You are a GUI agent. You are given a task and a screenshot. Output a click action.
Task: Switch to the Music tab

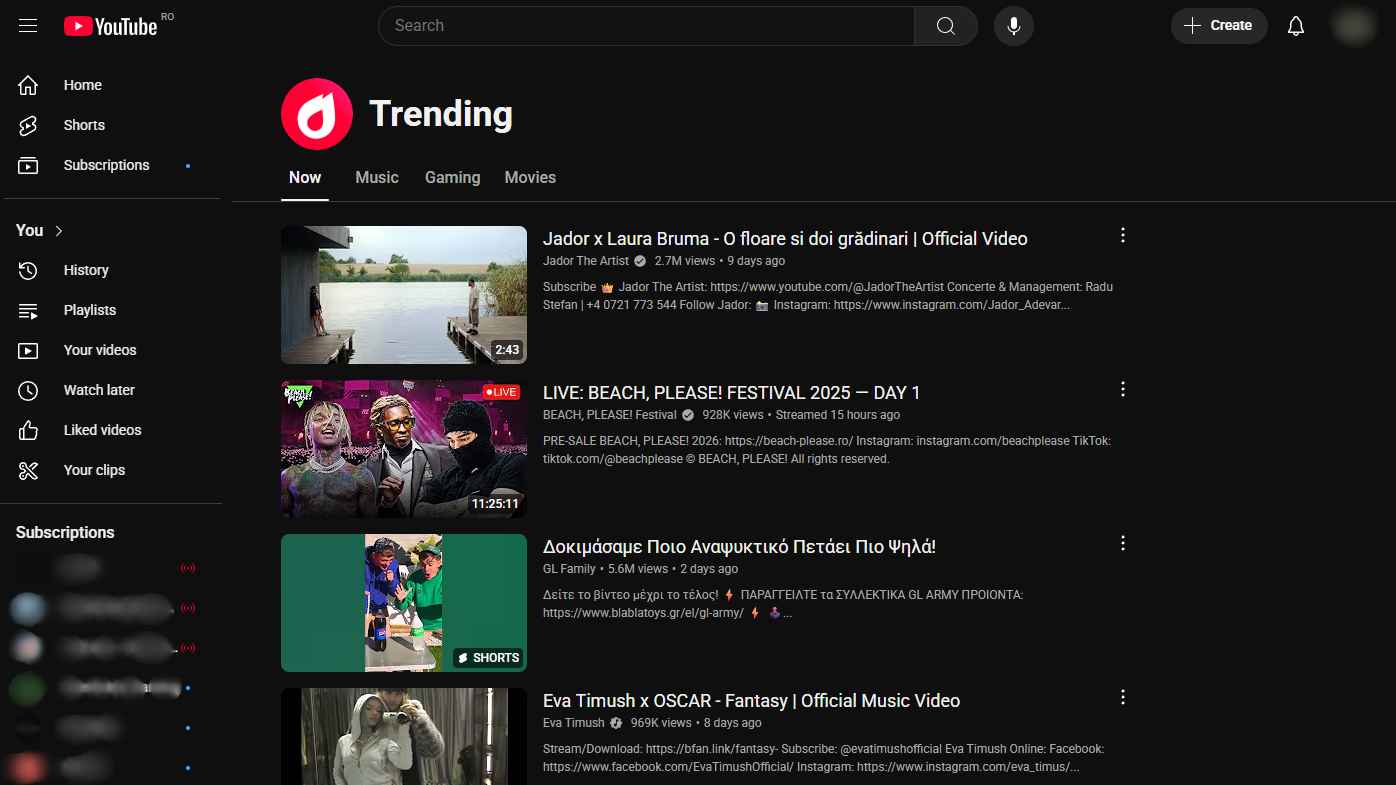[376, 178]
